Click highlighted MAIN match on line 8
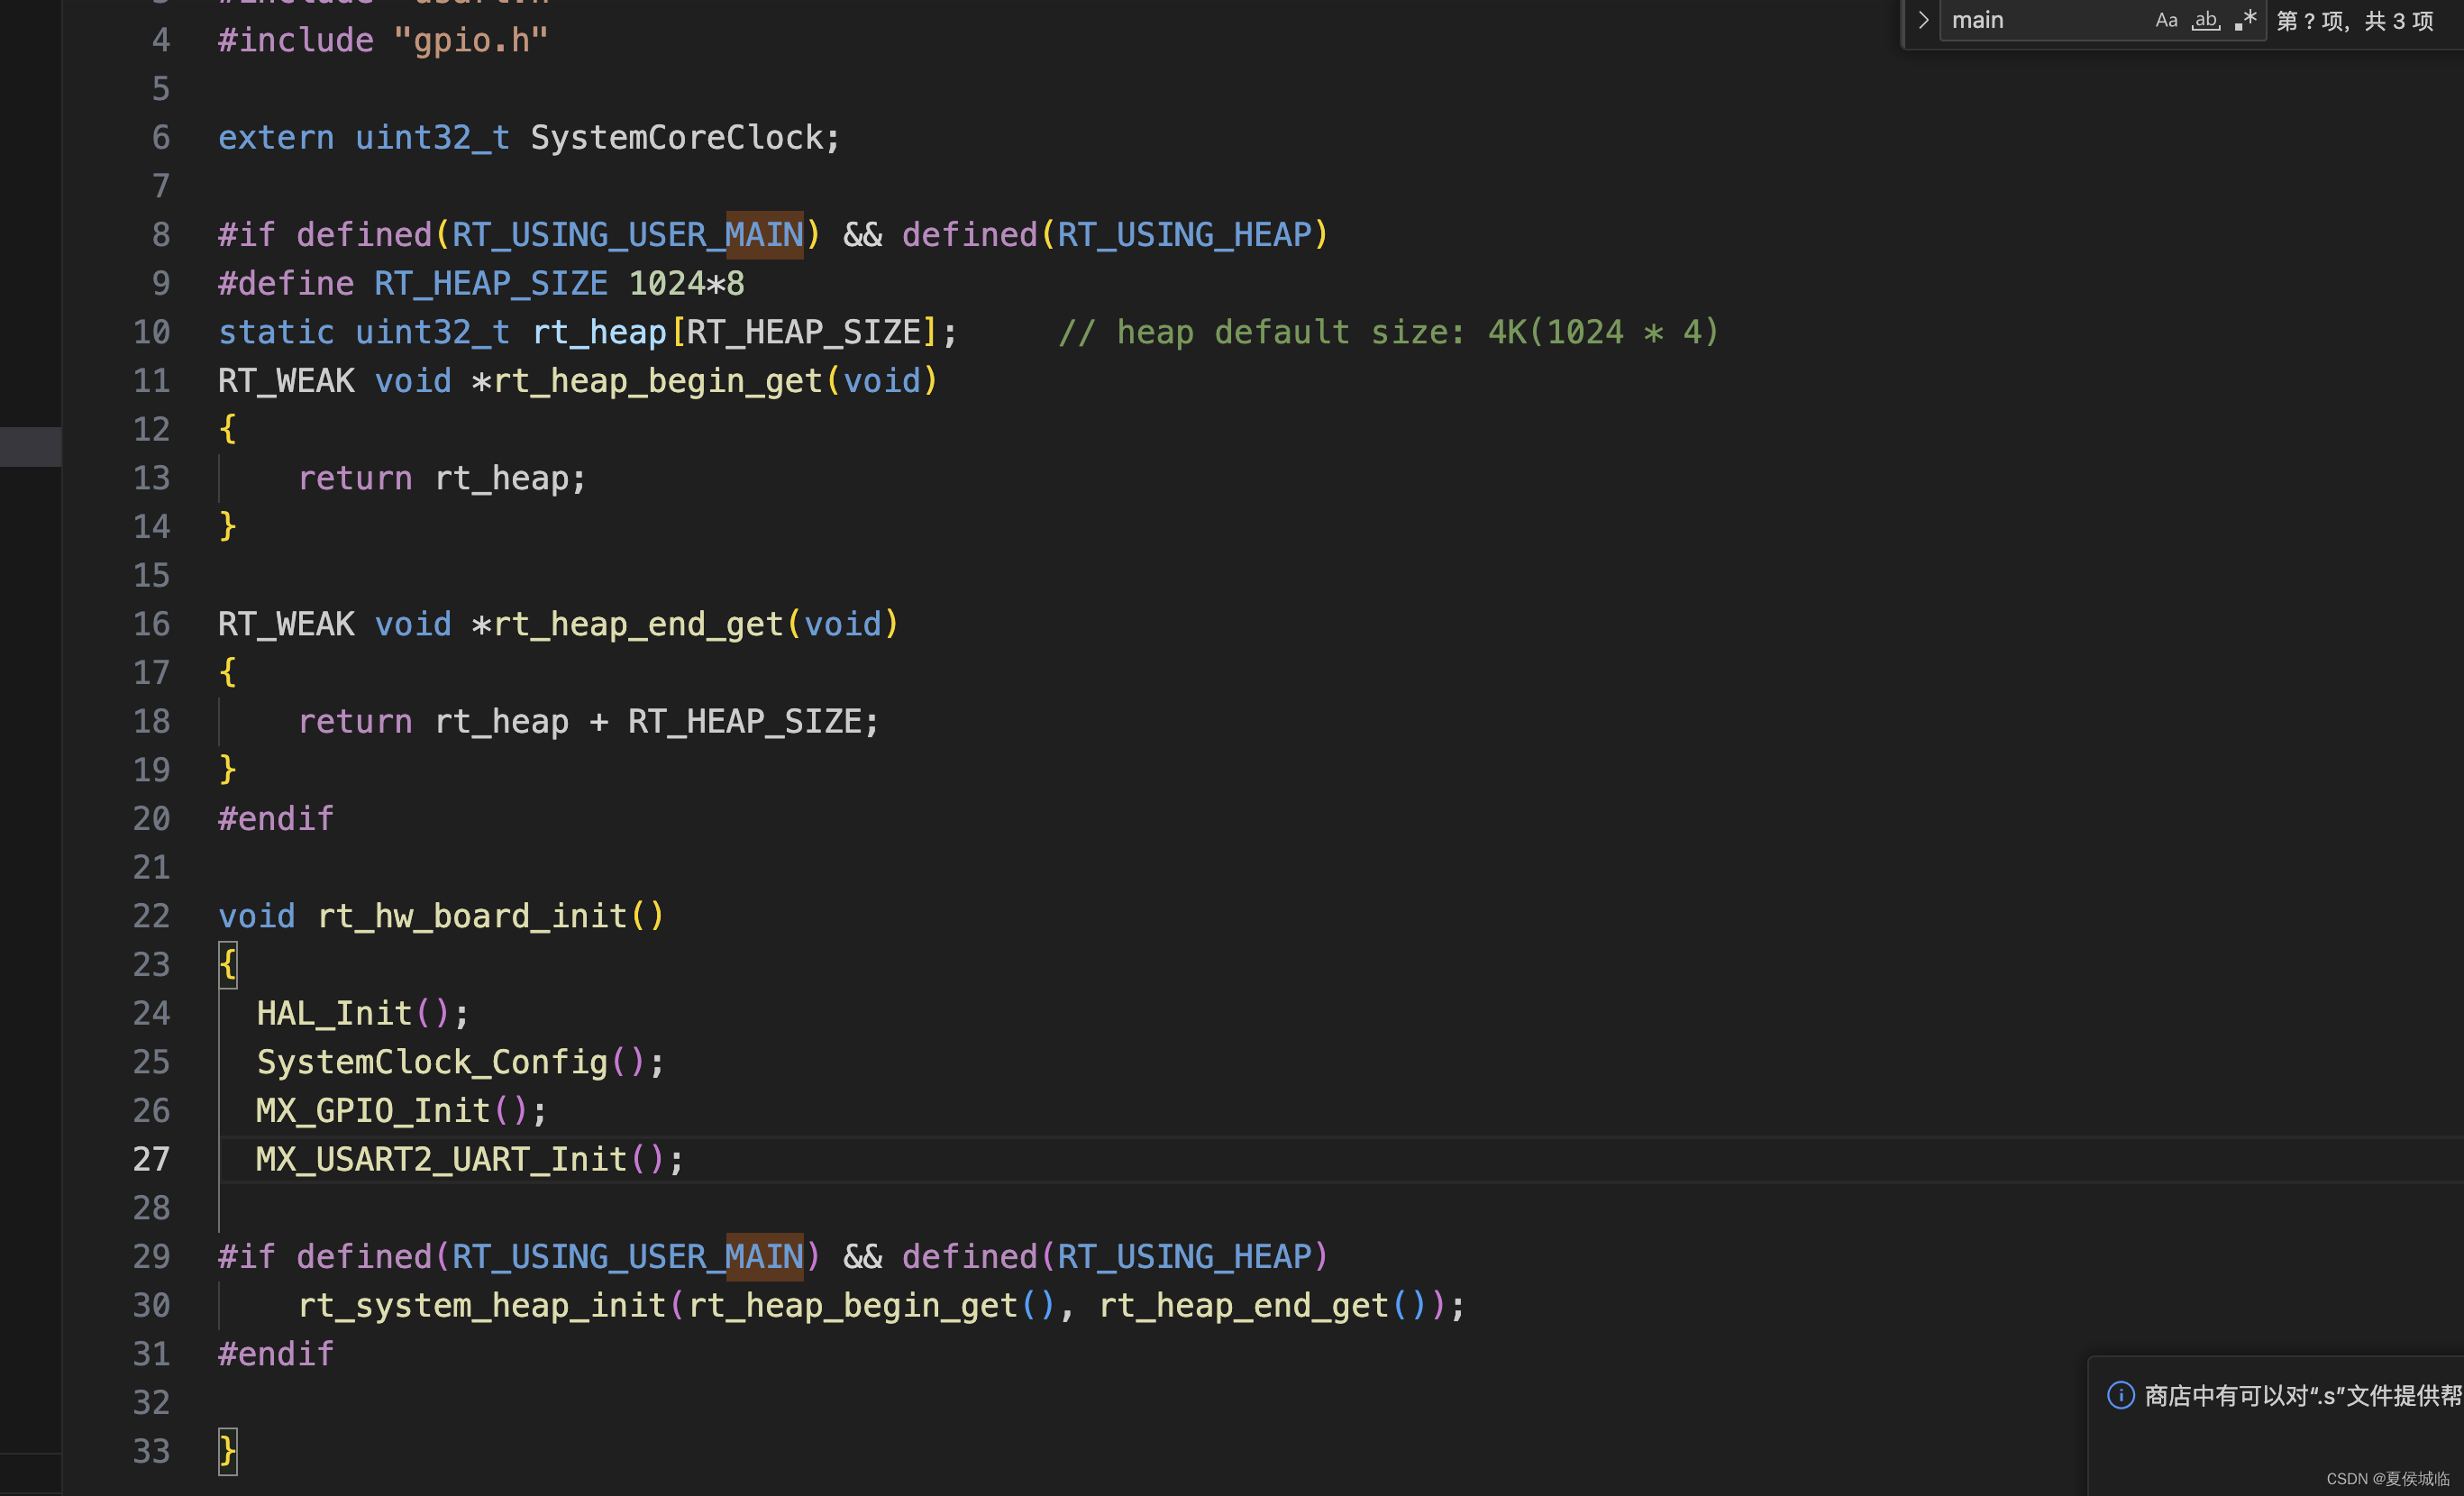2464x1496 pixels. pos(764,235)
